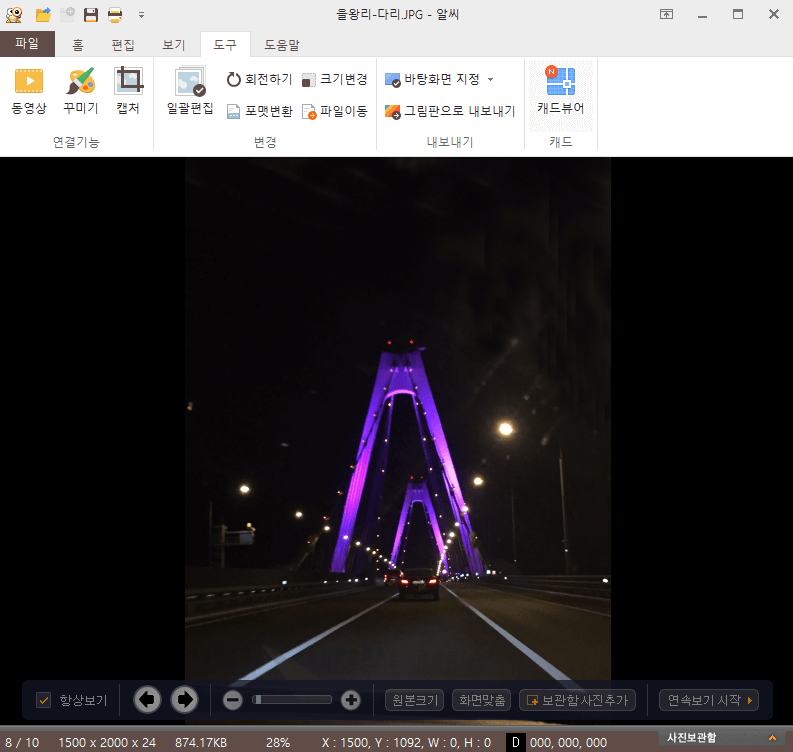Viewport: 793px width, 752px height.
Task: Open 포맷변환 format conversion
Action: [x=259, y=111]
